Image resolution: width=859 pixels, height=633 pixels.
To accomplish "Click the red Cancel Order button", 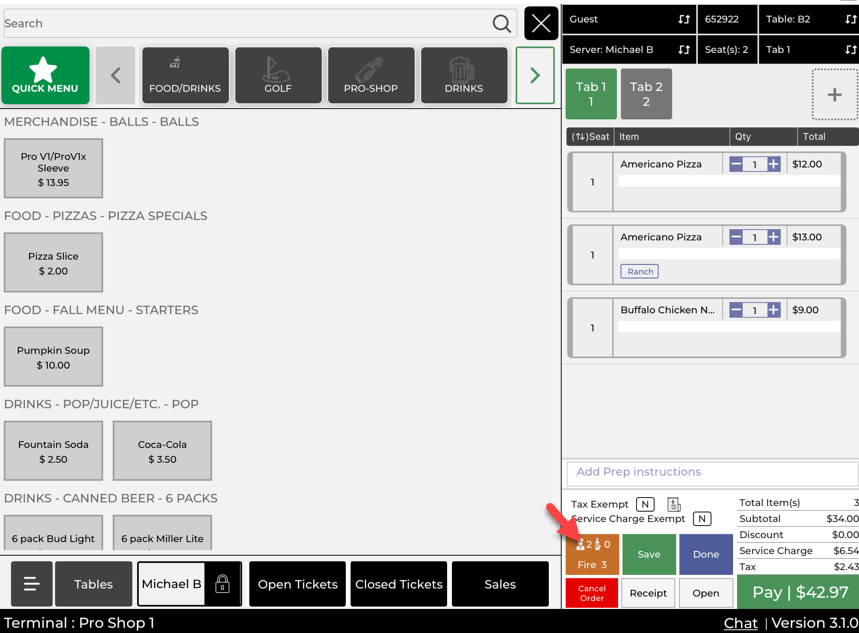I will coord(592,593).
